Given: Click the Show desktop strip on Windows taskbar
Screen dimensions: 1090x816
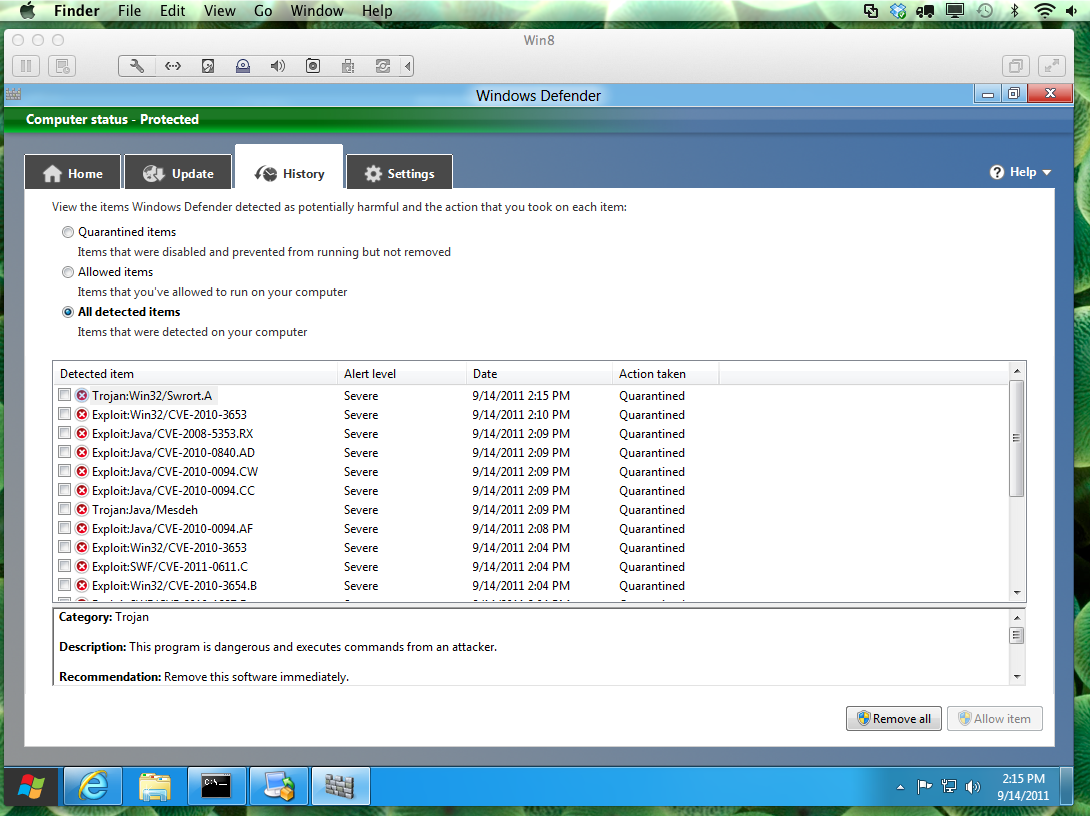Looking at the screenshot, I should 1066,786.
